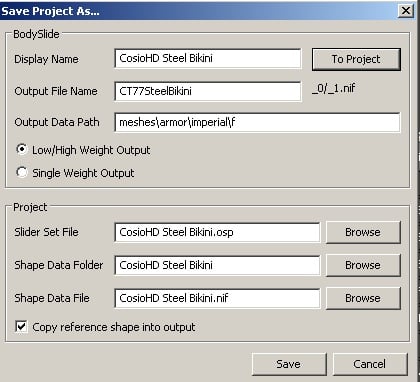The image size is (420, 382).
Task: Click the Save Project As title bar
Action: pyautogui.click(x=198, y=11)
